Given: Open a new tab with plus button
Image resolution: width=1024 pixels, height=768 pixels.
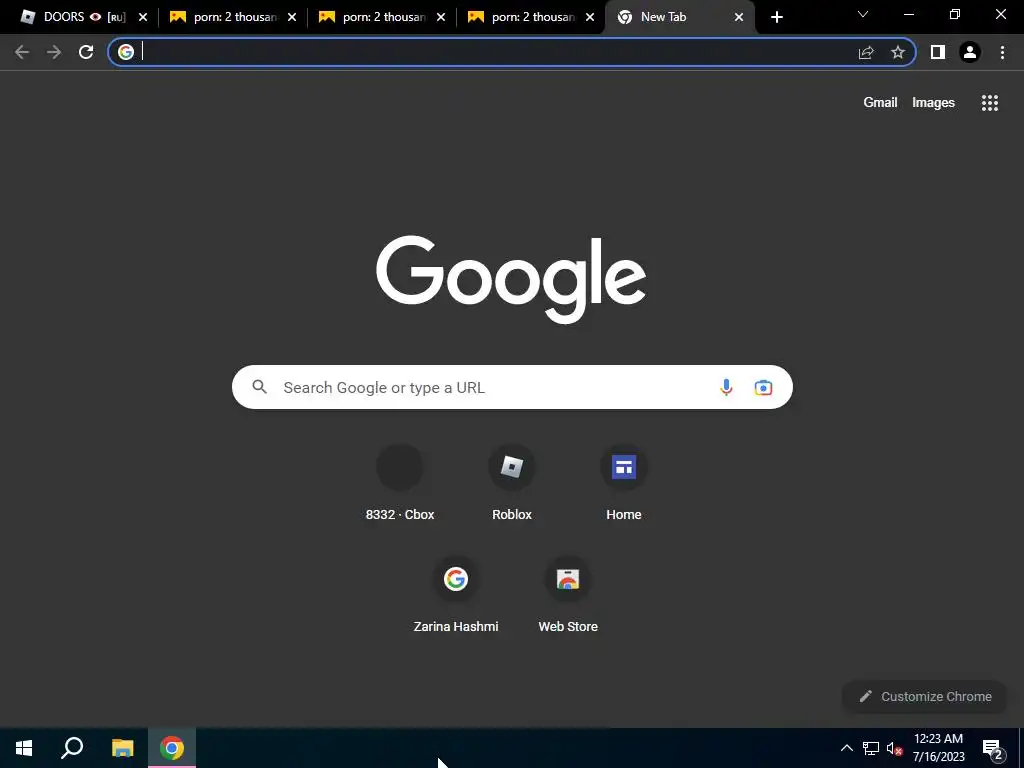Looking at the screenshot, I should [776, 17].
